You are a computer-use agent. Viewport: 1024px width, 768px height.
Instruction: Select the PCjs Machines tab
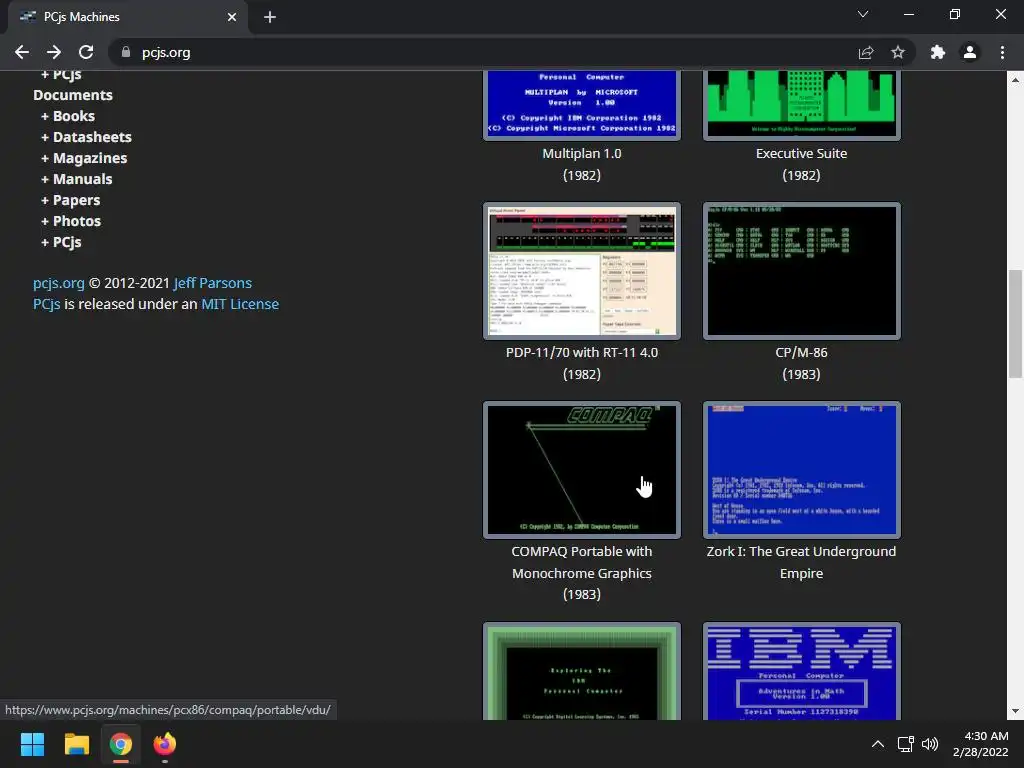(x=127, y=17)
